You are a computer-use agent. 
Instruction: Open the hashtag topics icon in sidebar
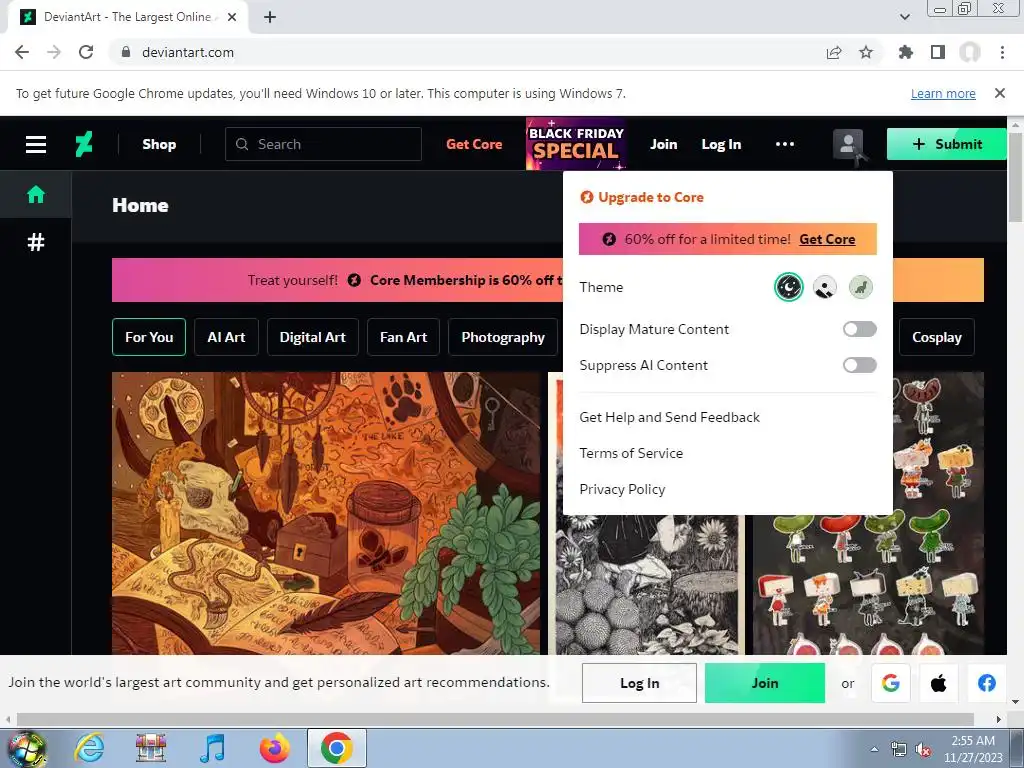[x=36, y=242]
